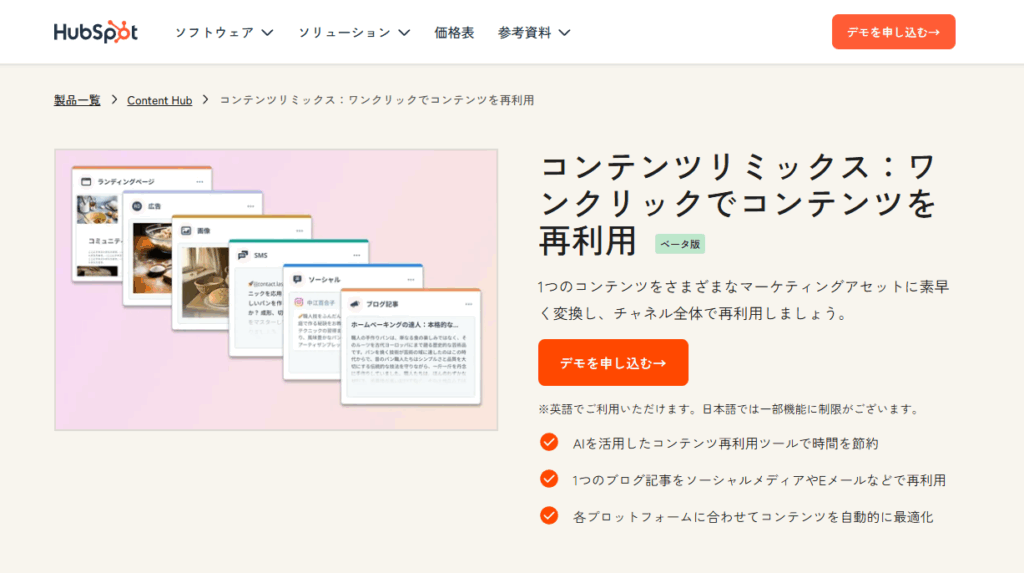This screenshot has width=1024, height=573.
Task: Open the 広告 card options dots
Action: (x=250, y=206)
